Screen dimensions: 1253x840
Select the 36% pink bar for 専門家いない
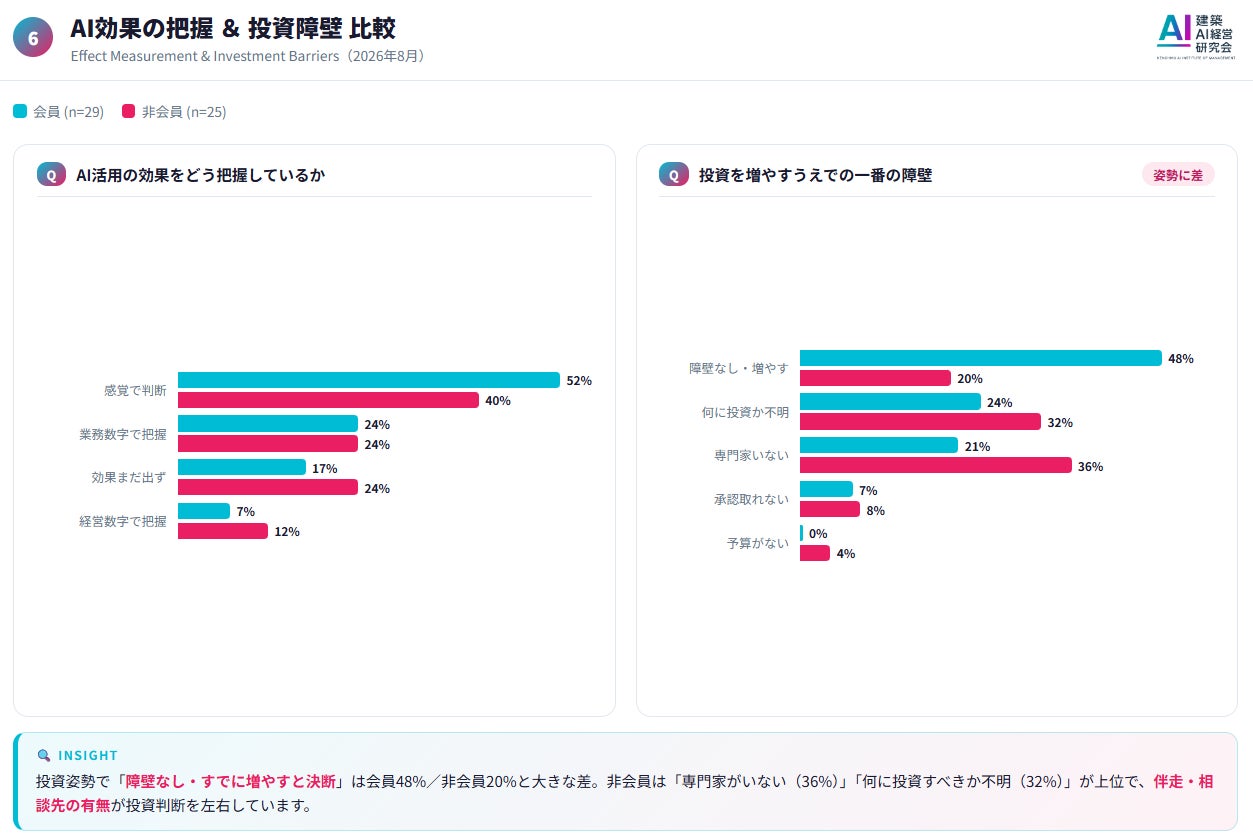(936, 466)
